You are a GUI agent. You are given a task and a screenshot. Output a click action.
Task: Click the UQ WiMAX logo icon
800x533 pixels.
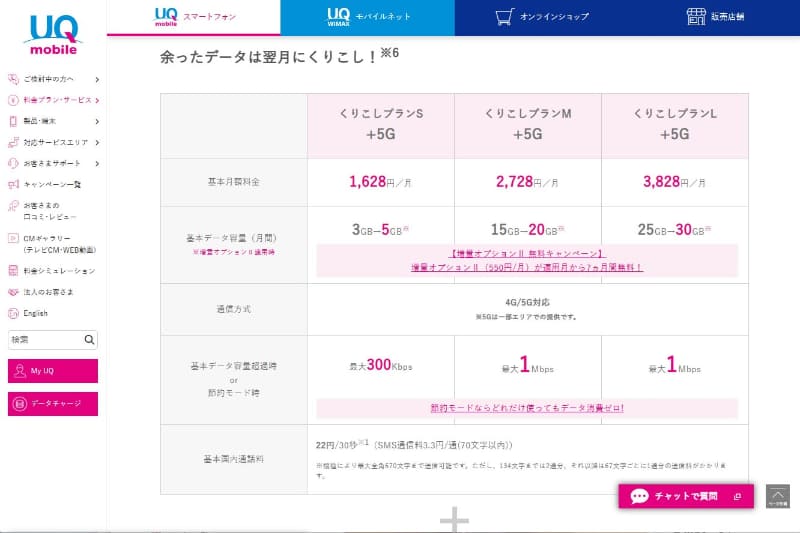338,17
